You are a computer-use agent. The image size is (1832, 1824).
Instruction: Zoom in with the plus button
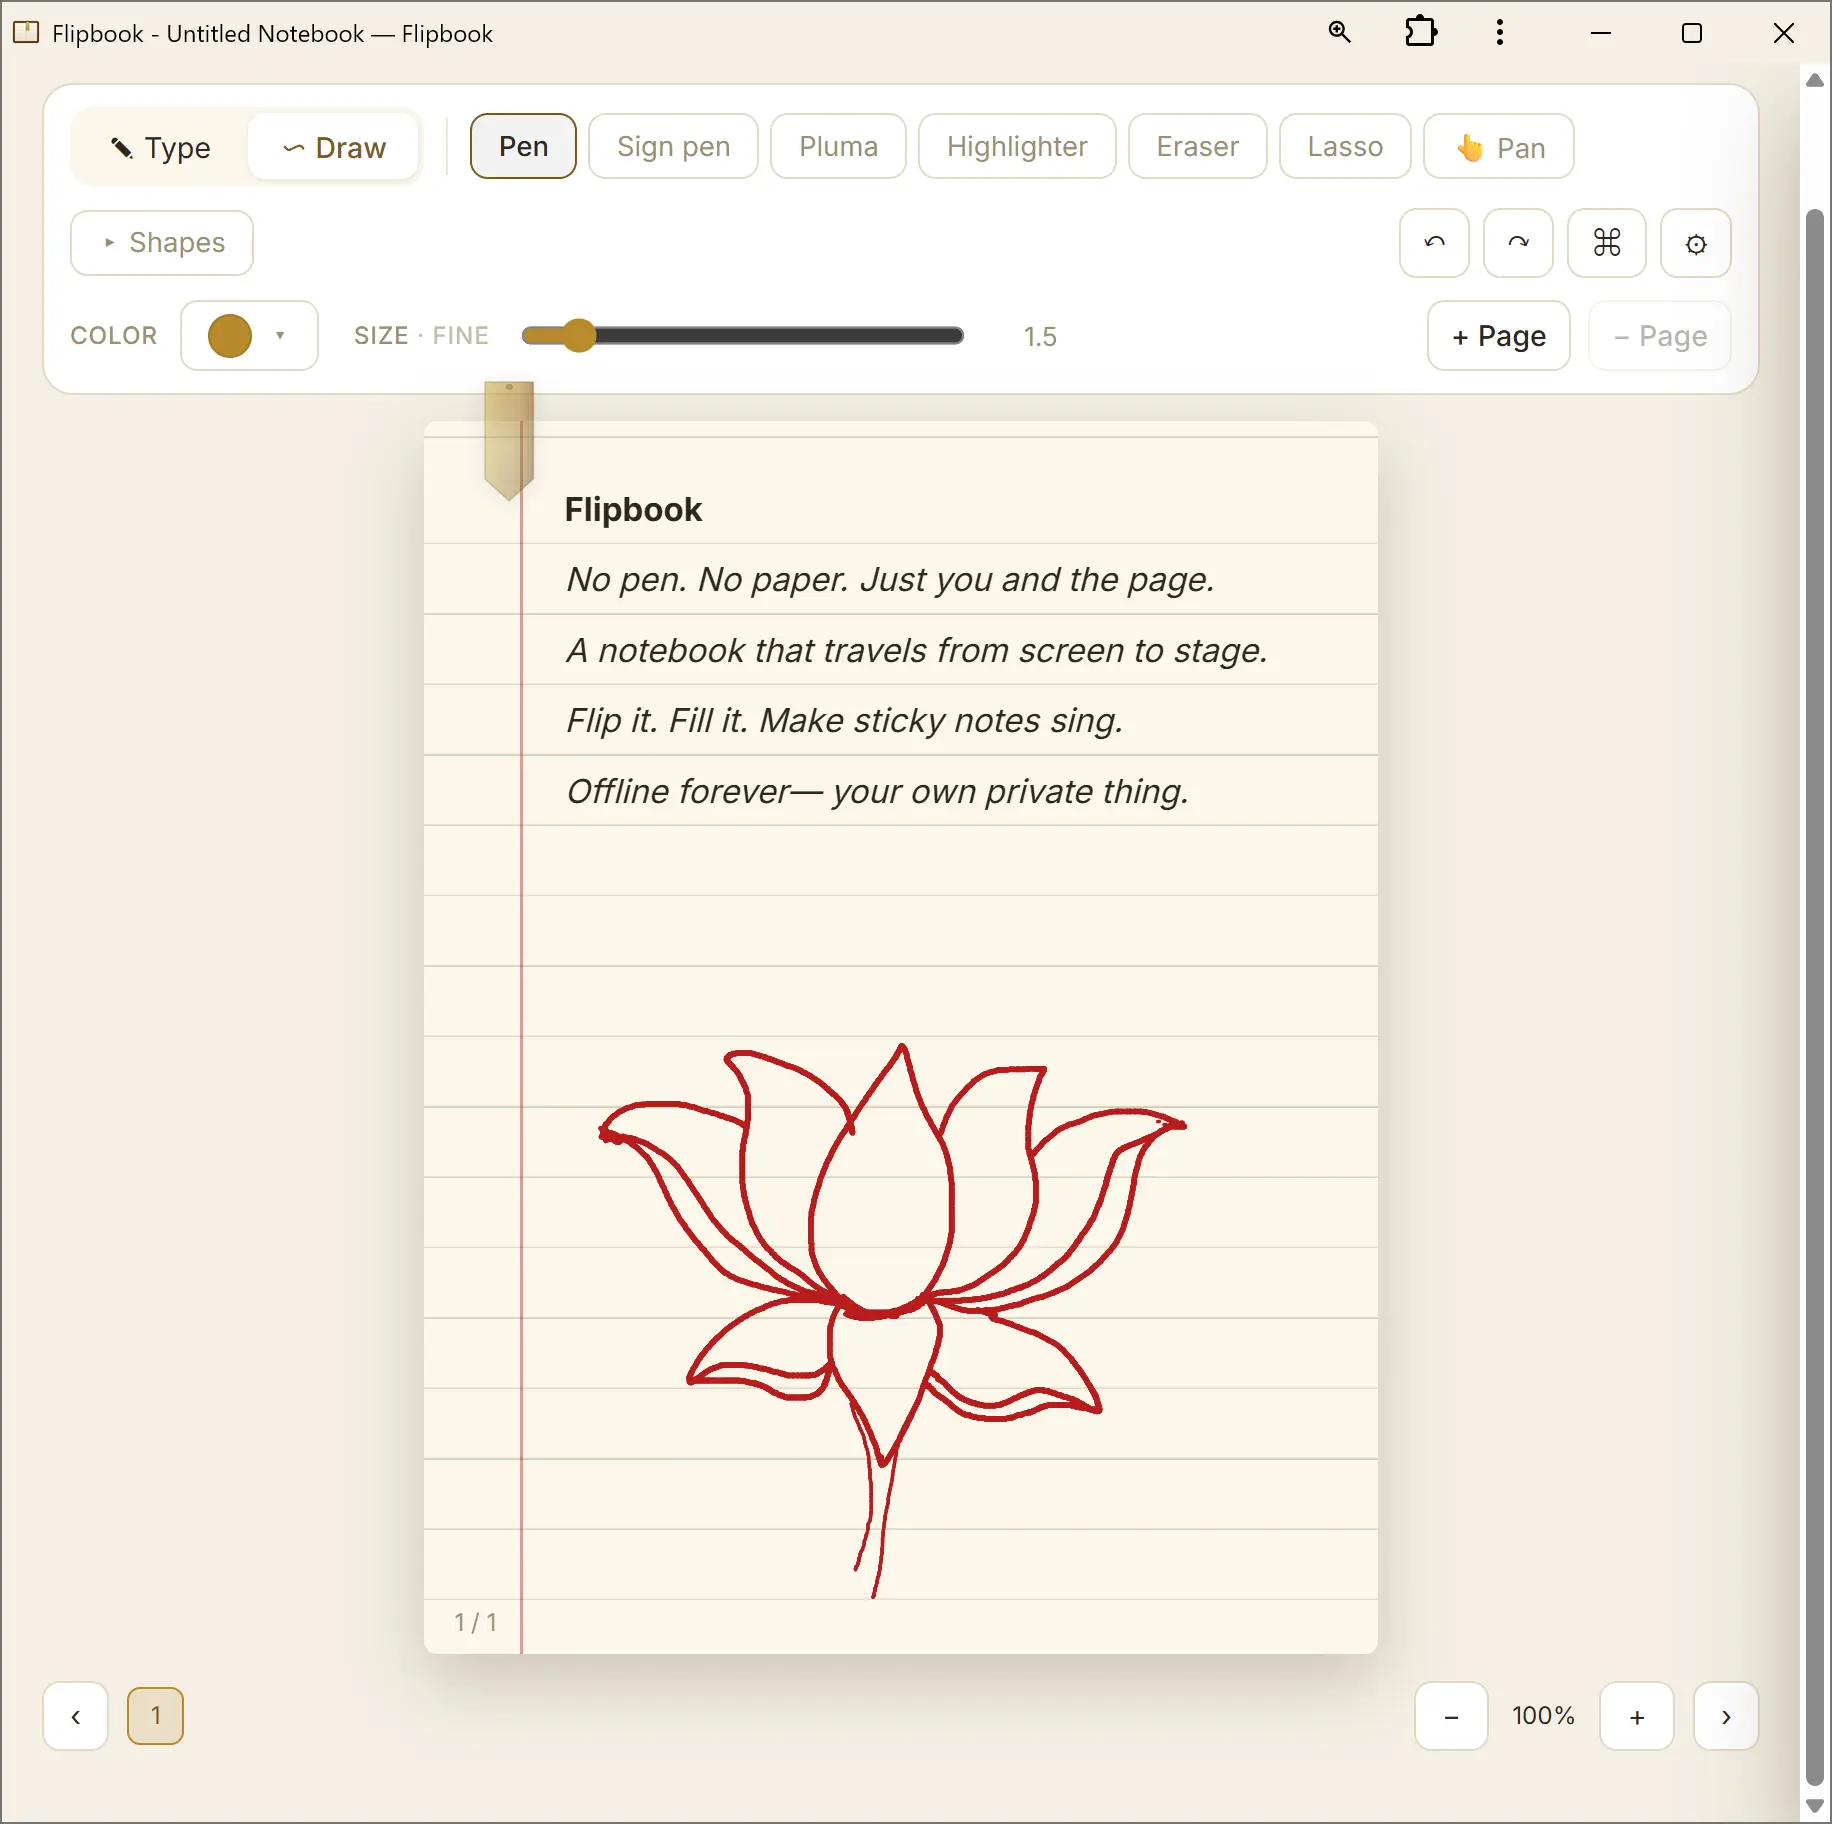[x=1636, y=1716]
